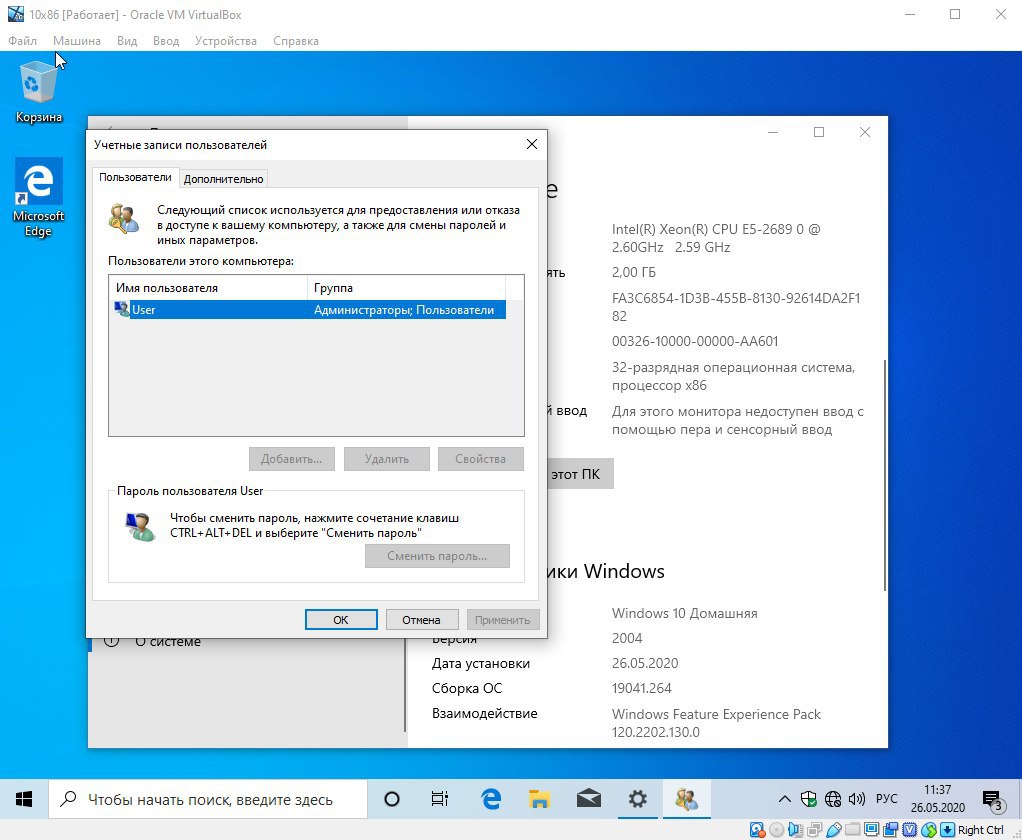
Task: Open the Ввод menu
Action: click(166, 40)
